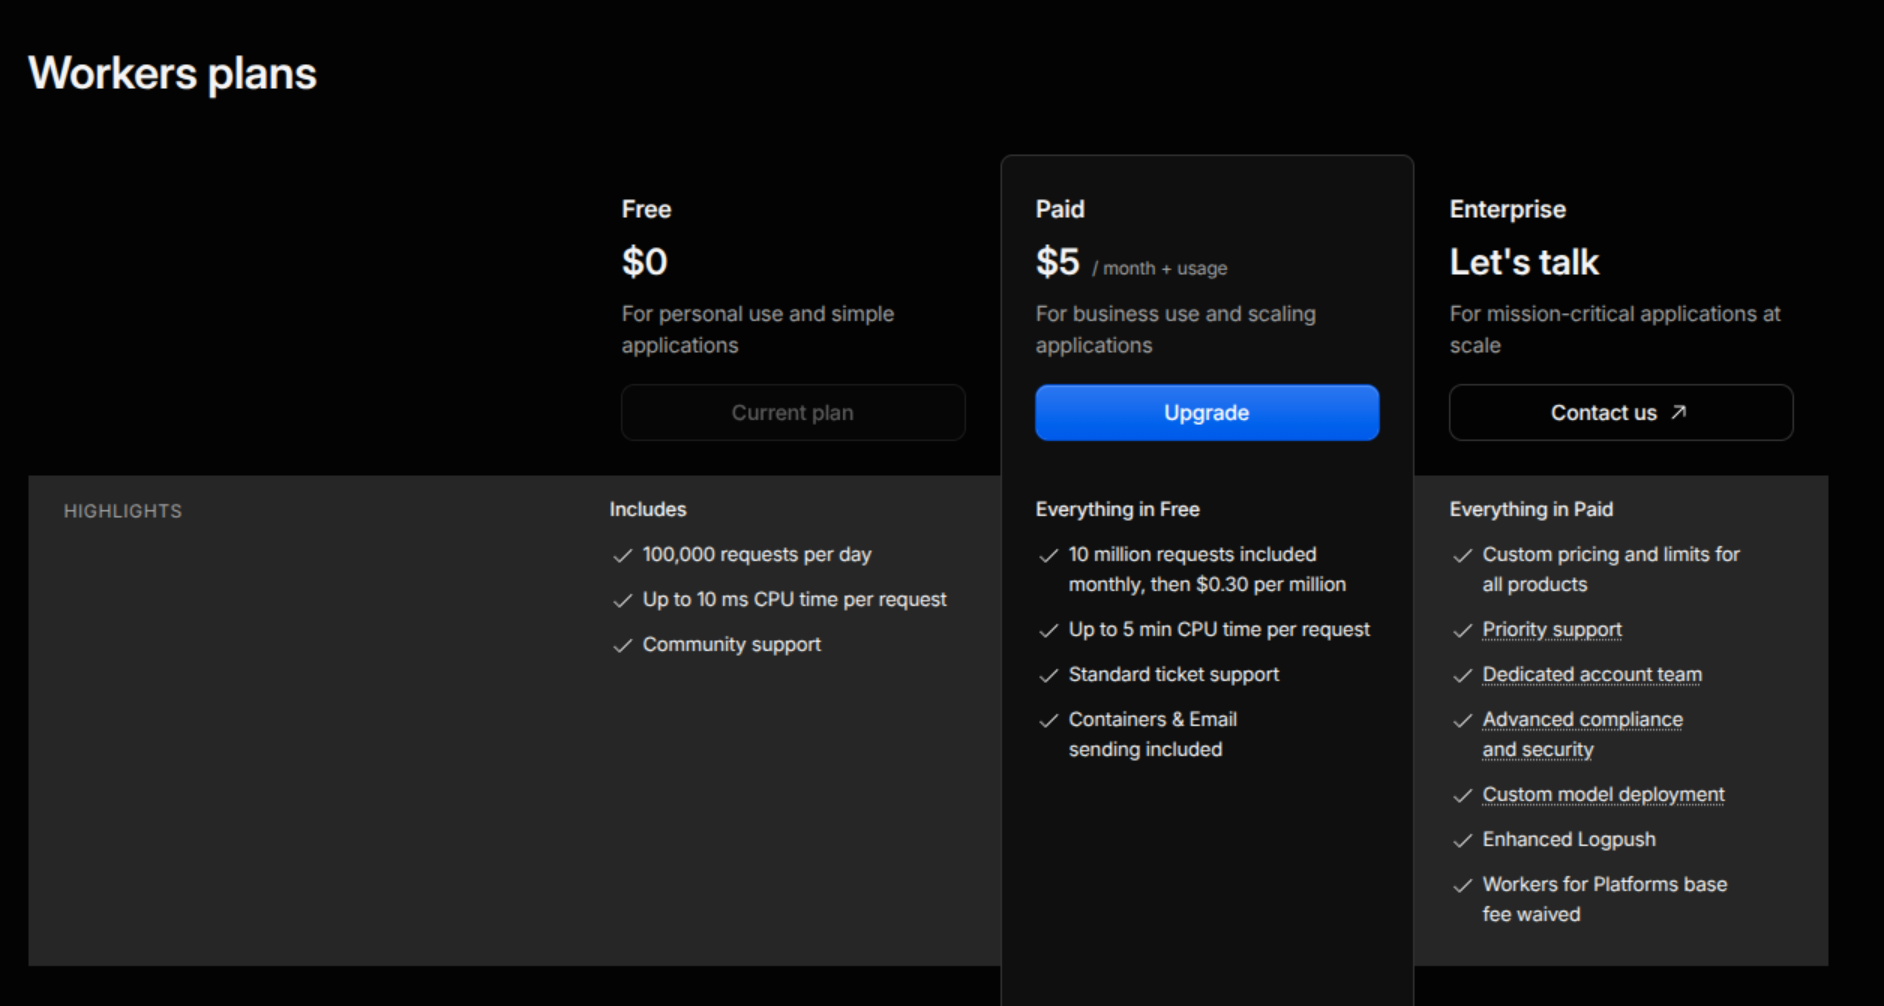This screenshot has width=1884, height=1006.
Task: Open the Priority support link
Action: coord(1552,629)
